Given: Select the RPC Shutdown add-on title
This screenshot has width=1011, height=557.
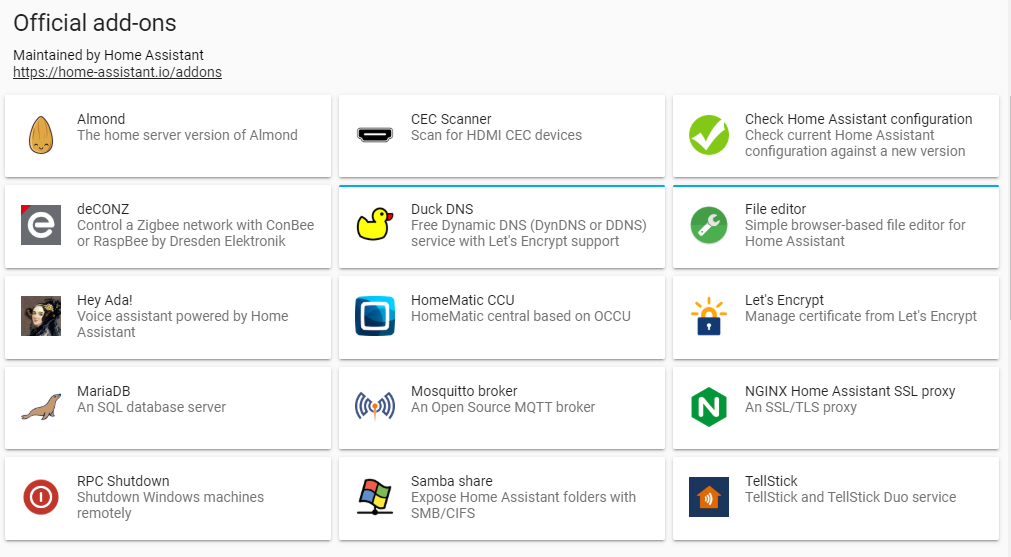Looking at the screenshot, I should (123, 482).
